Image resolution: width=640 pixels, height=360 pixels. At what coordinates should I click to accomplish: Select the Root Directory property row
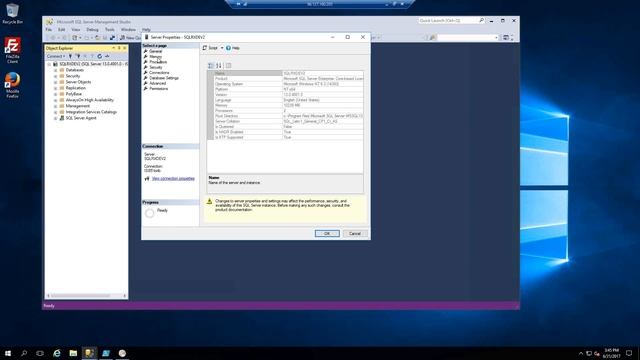click(289, 116)
